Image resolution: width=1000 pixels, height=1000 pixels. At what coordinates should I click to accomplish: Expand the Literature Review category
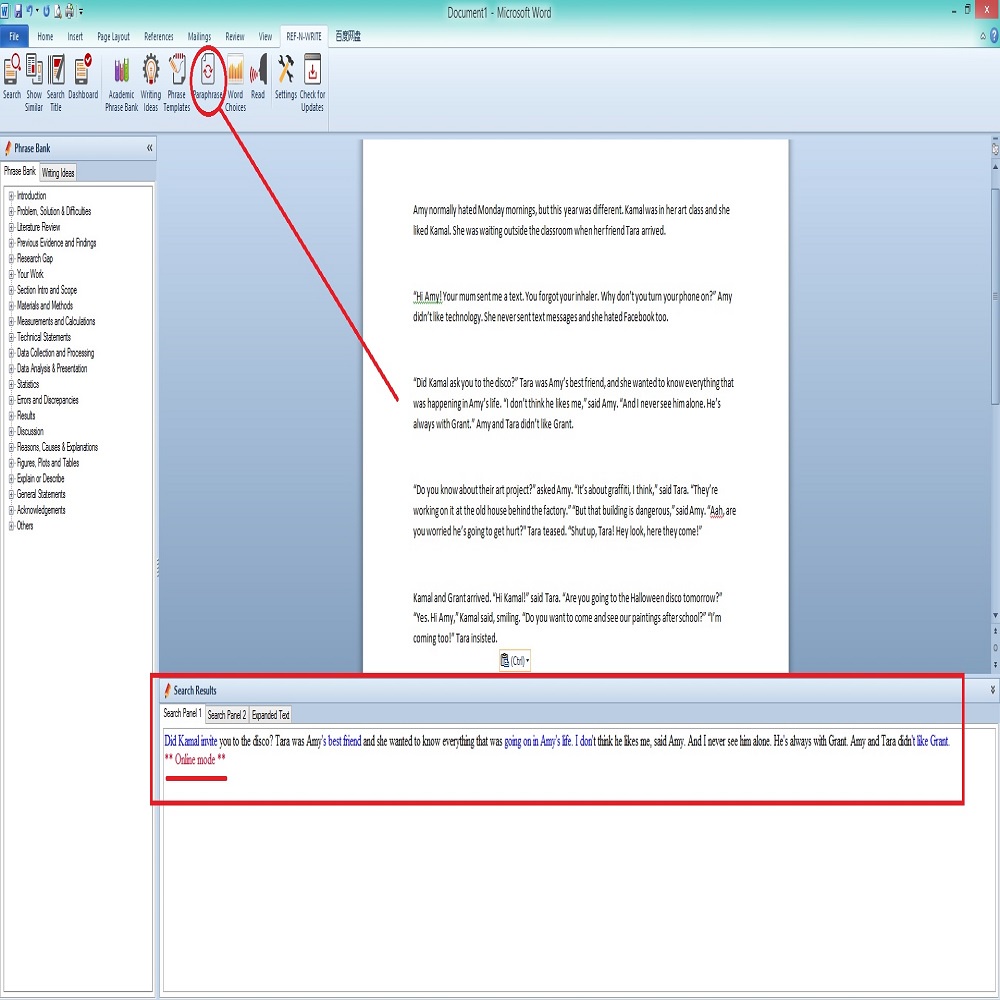coord(11,227)
